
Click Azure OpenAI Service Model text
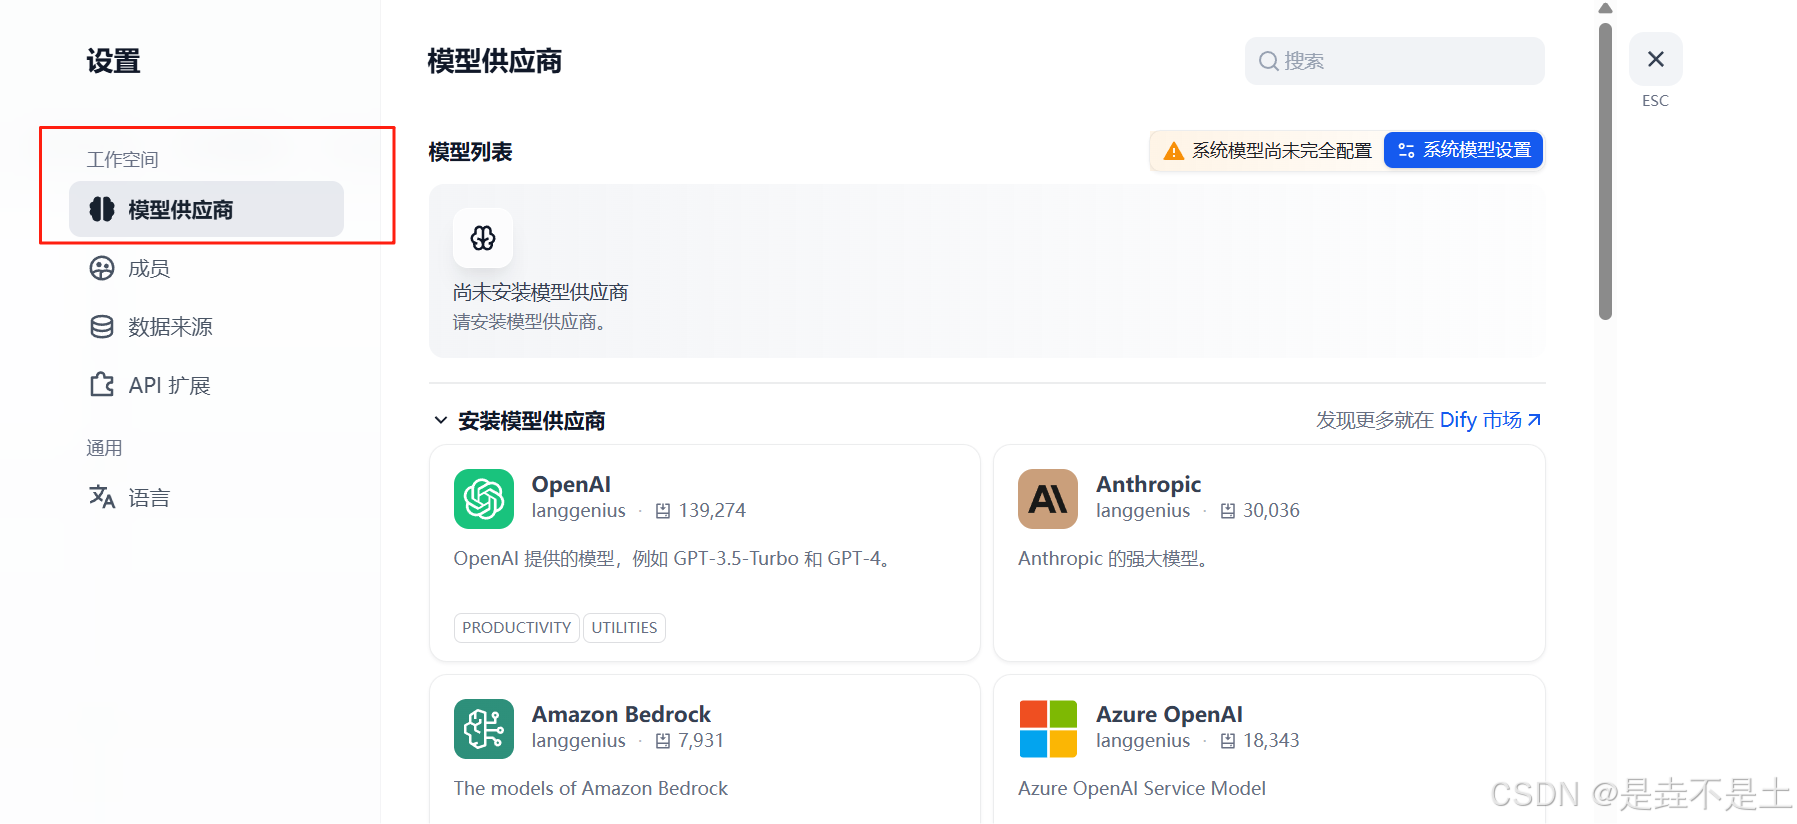pyautogui.click(x=1142, y=789)
